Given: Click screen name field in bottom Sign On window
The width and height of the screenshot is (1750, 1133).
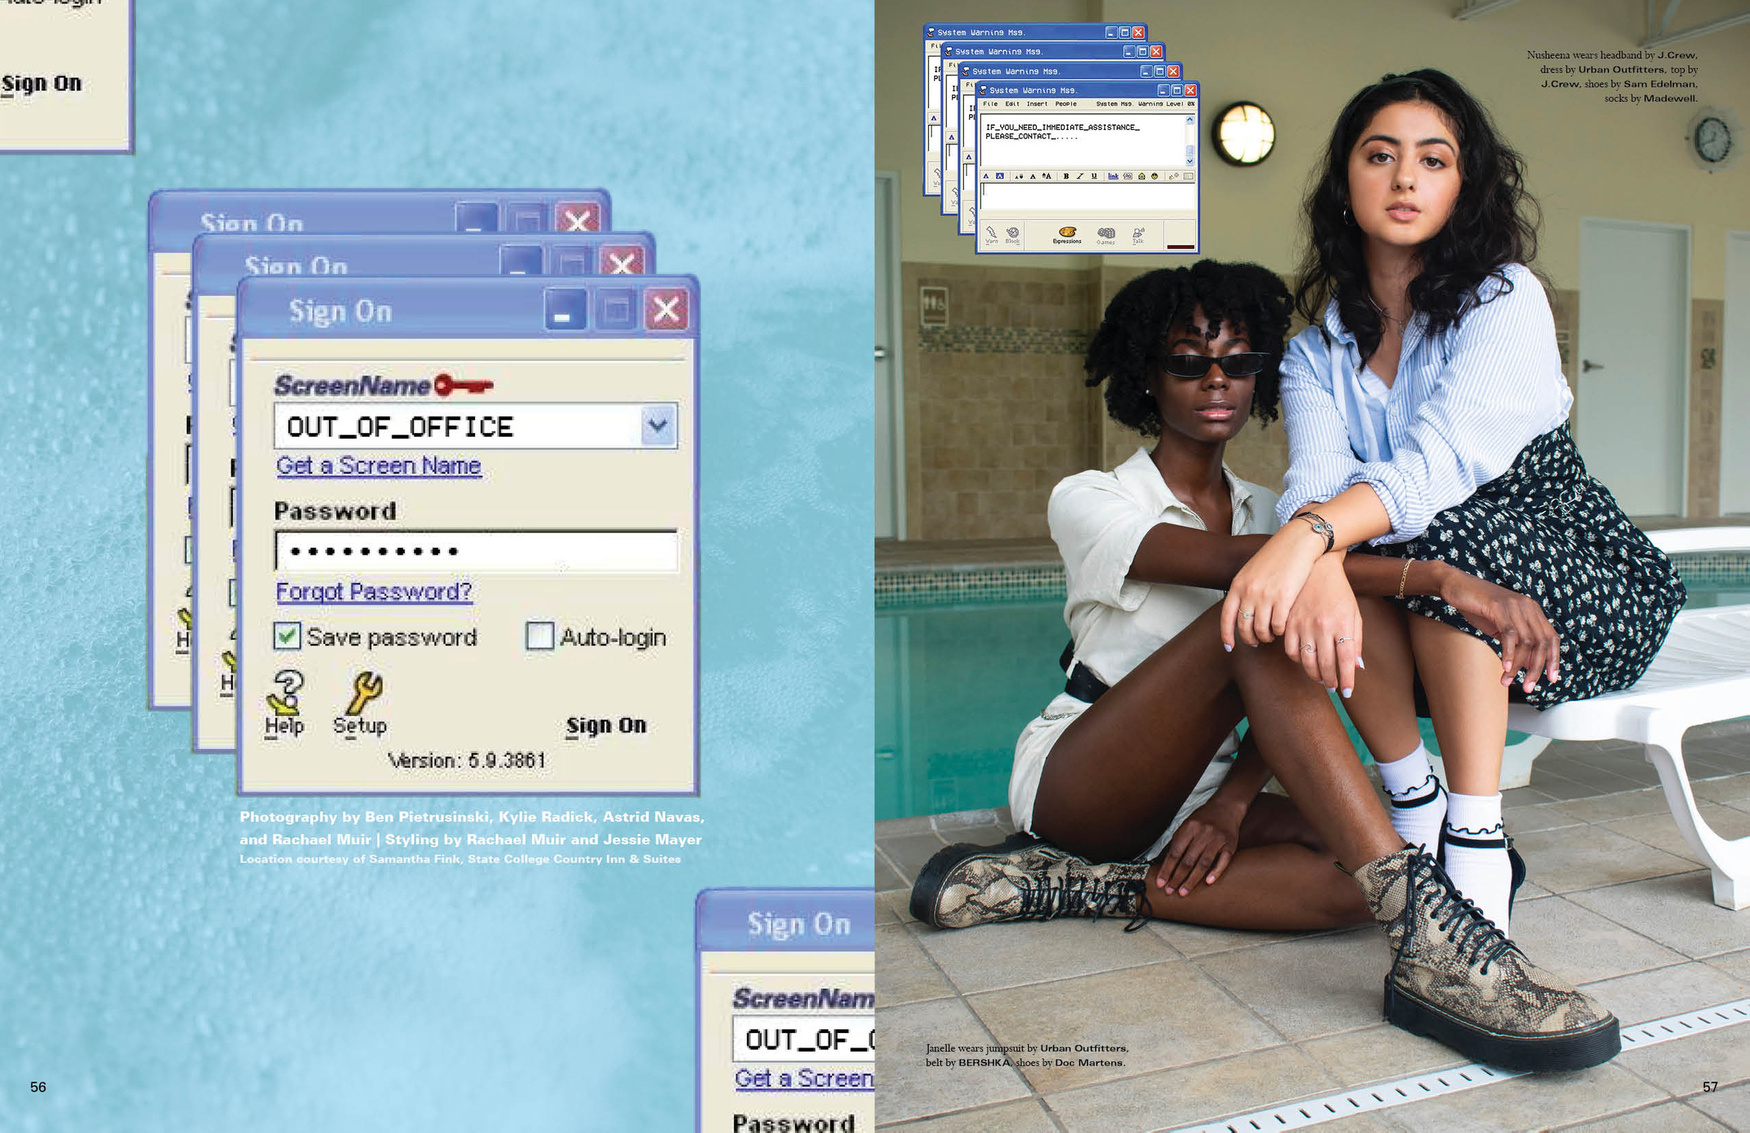Looking at the screenshot, I should click(804, 1040).
